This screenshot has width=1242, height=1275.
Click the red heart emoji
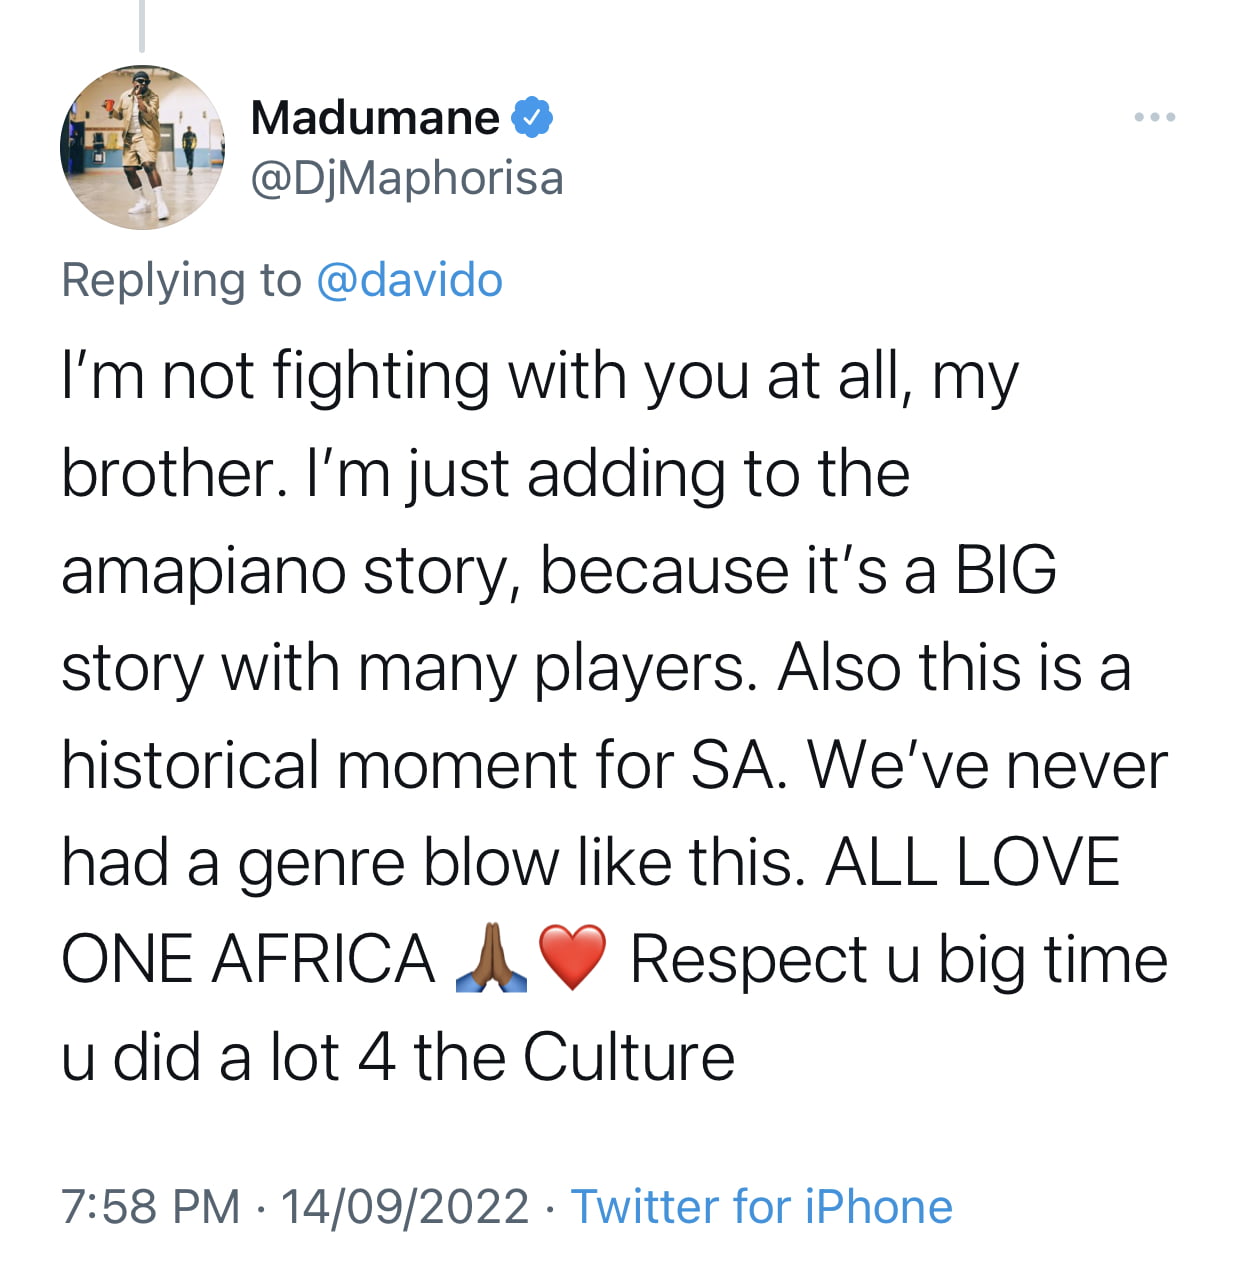[x=572, y=958]
